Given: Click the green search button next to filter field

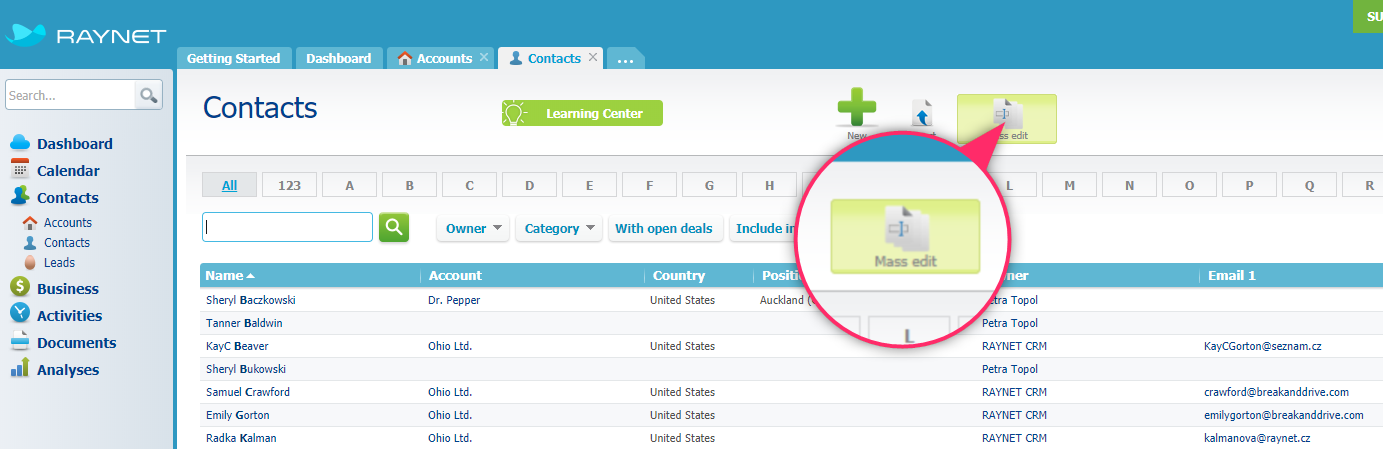Looking at the screenshot, I should (394, 227).
